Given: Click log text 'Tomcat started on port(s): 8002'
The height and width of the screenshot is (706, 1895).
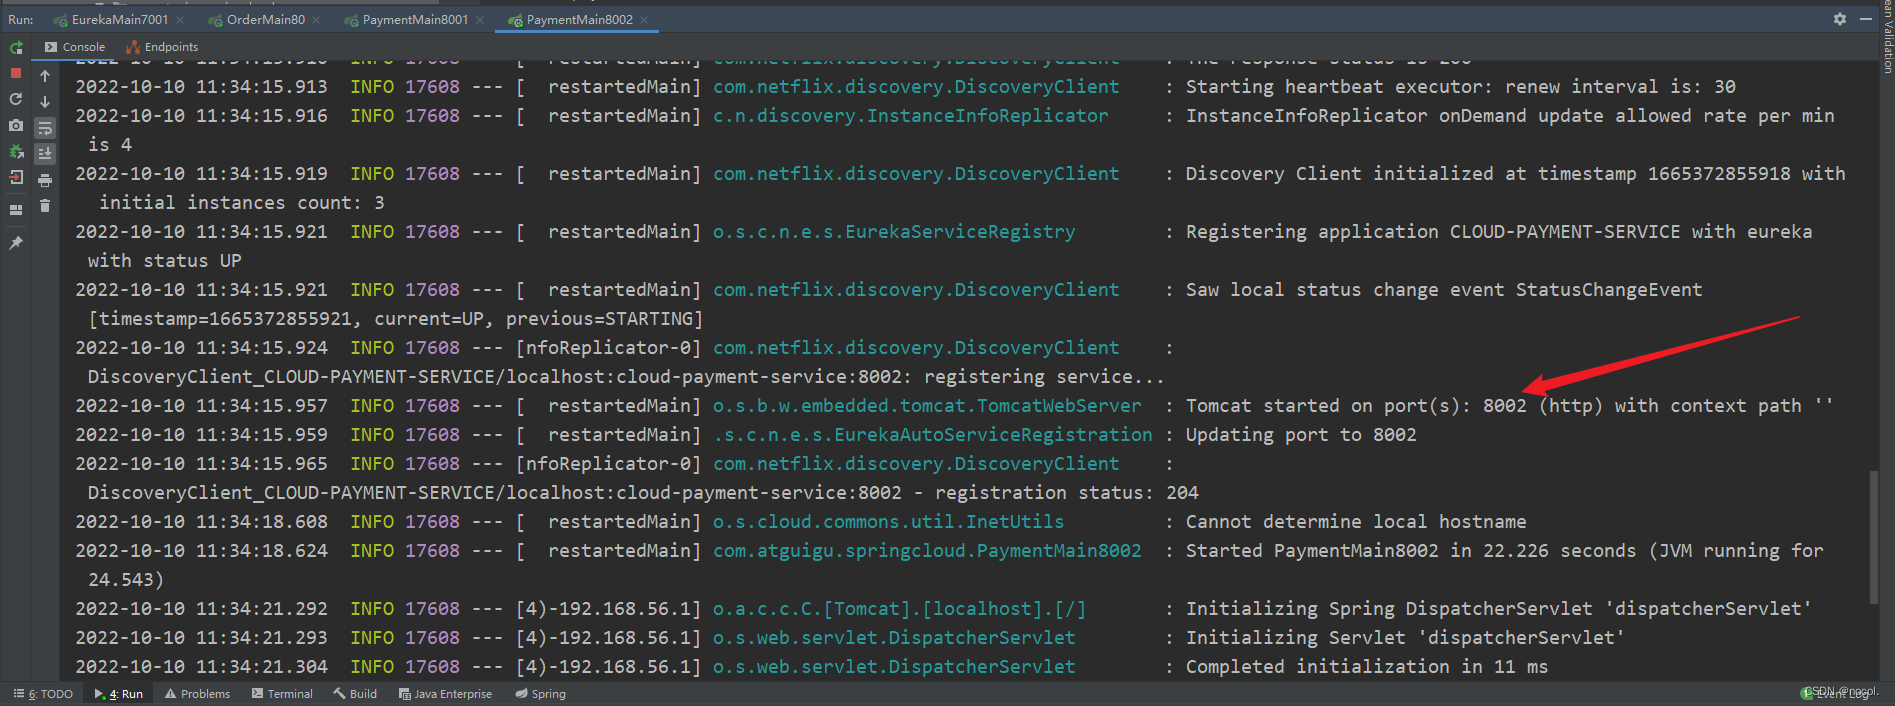Looking at the screenshot, I should [x=1356, y=406].
